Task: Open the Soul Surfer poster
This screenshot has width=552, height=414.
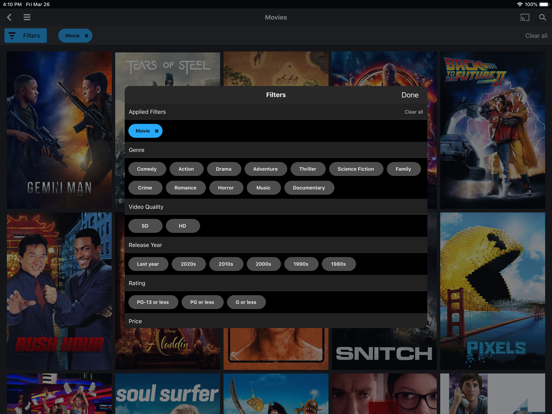Action: click(x=168, y=394)
